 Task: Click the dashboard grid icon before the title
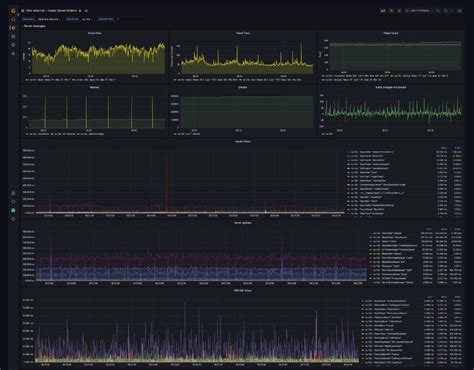[x=23, y=11]
